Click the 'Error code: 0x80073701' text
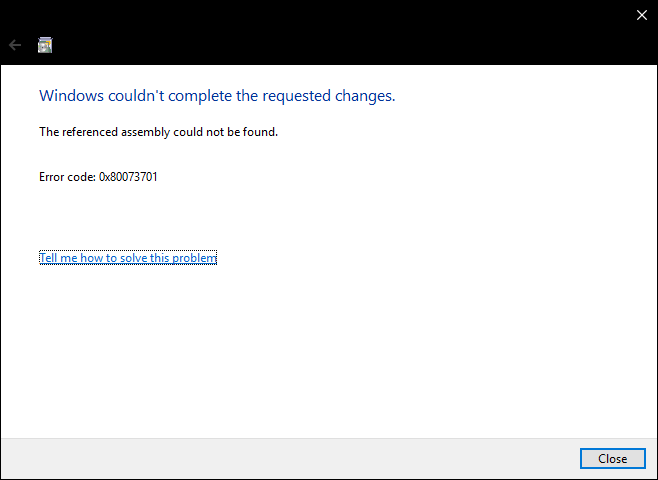658x480 pixels. (x=98, y=177)
